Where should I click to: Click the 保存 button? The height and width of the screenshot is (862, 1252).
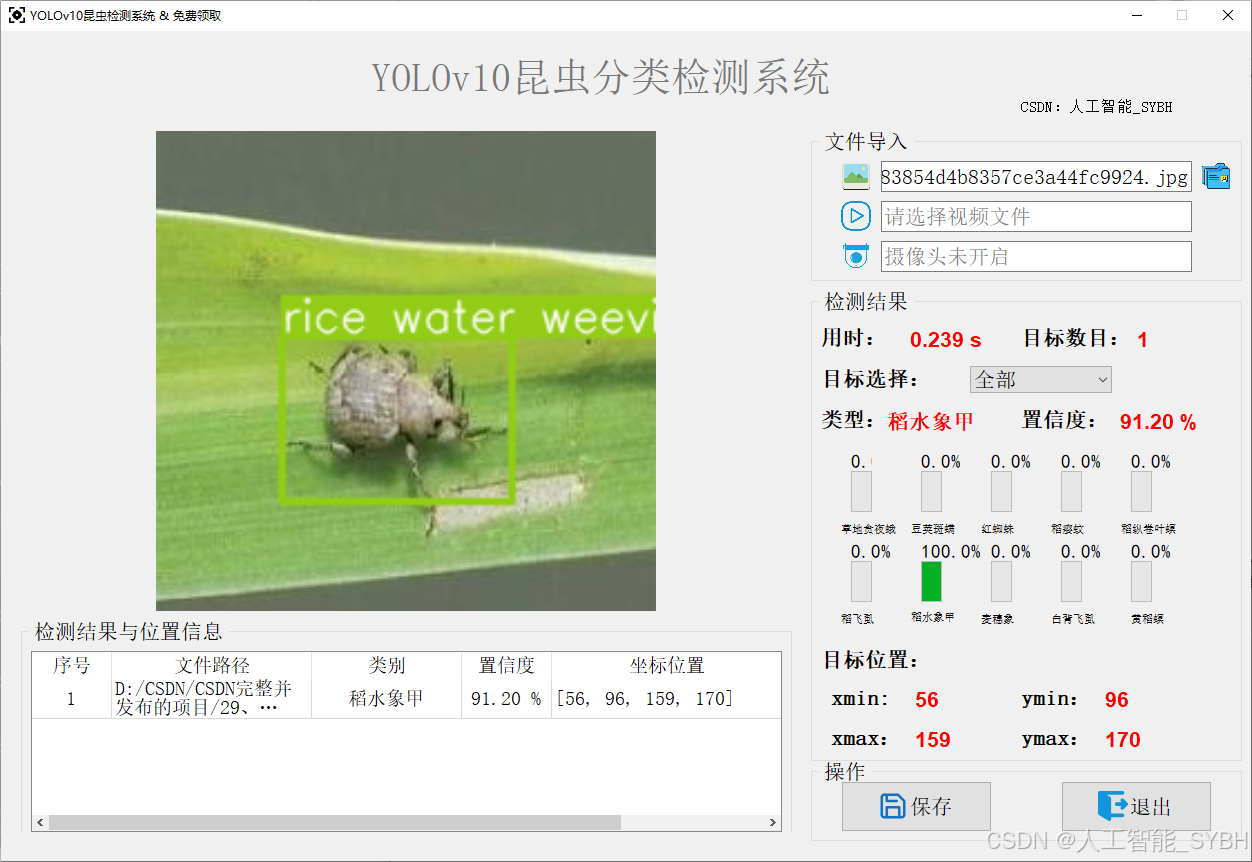[x=916, y=806]
